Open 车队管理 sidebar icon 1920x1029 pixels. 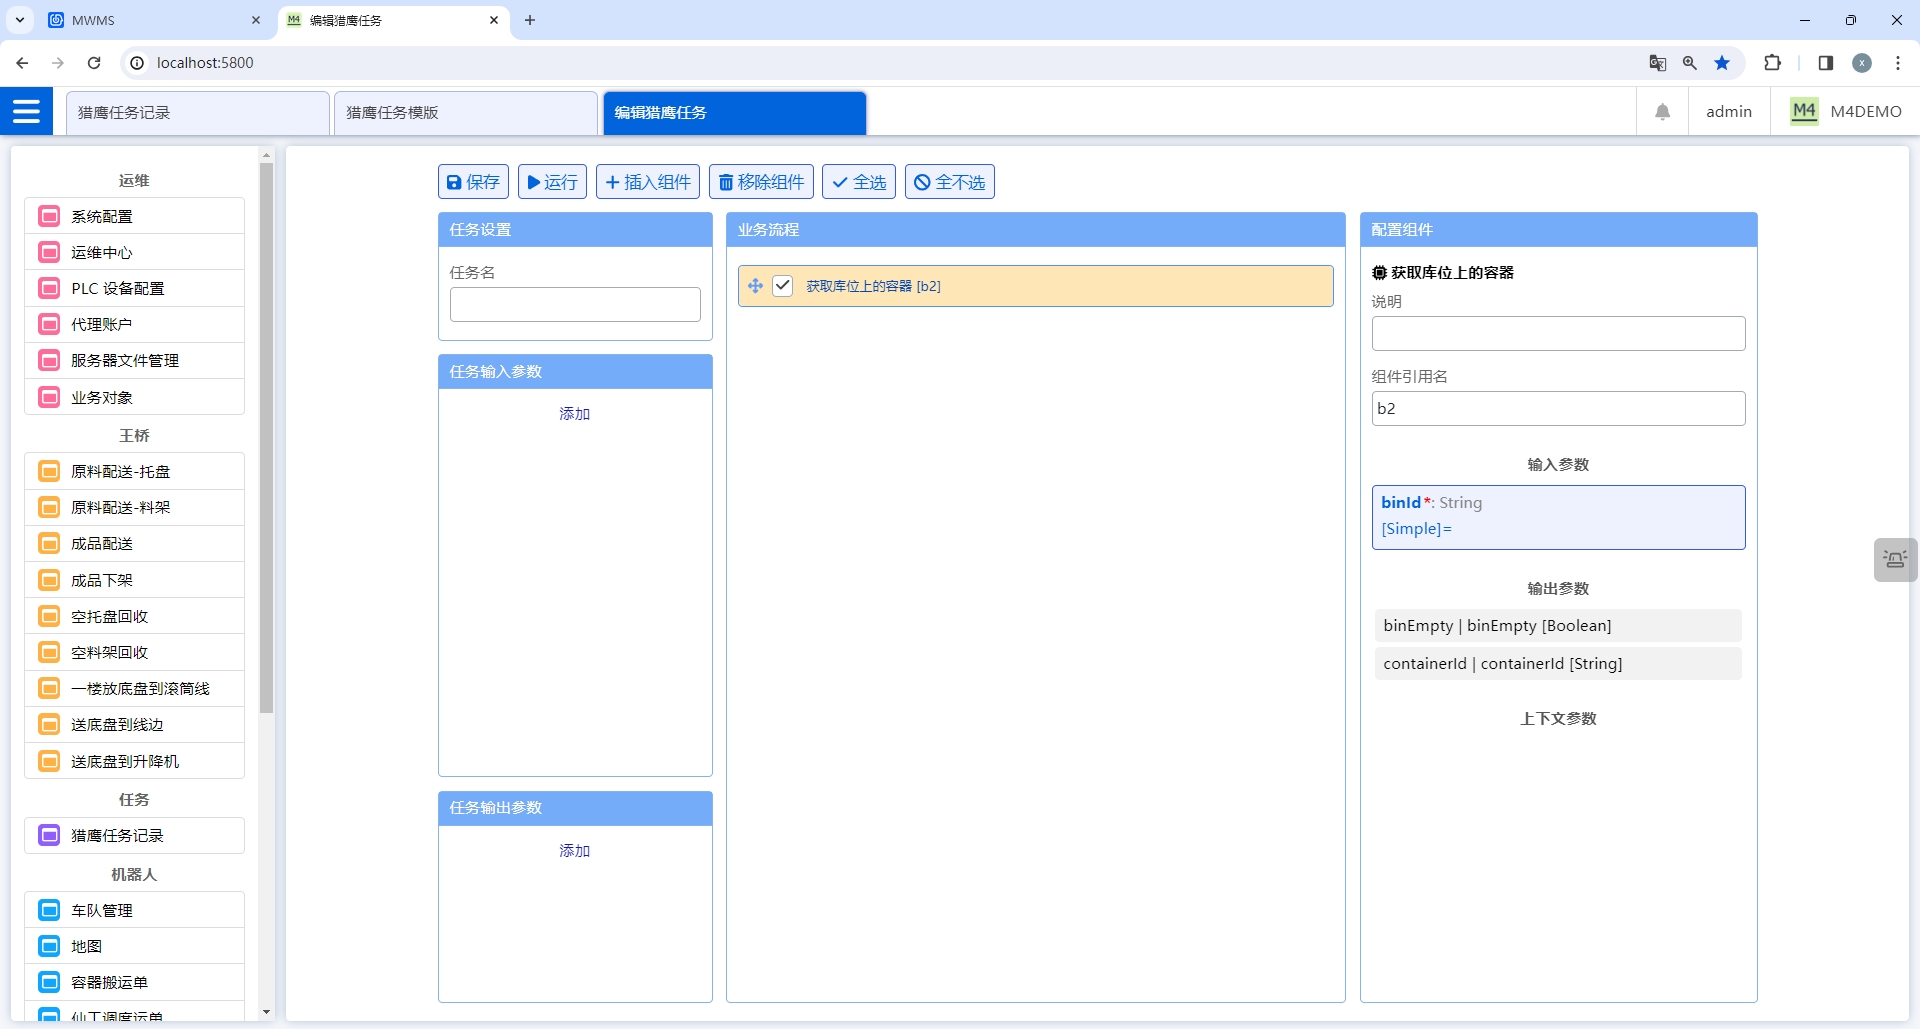(x=49, y=910)
